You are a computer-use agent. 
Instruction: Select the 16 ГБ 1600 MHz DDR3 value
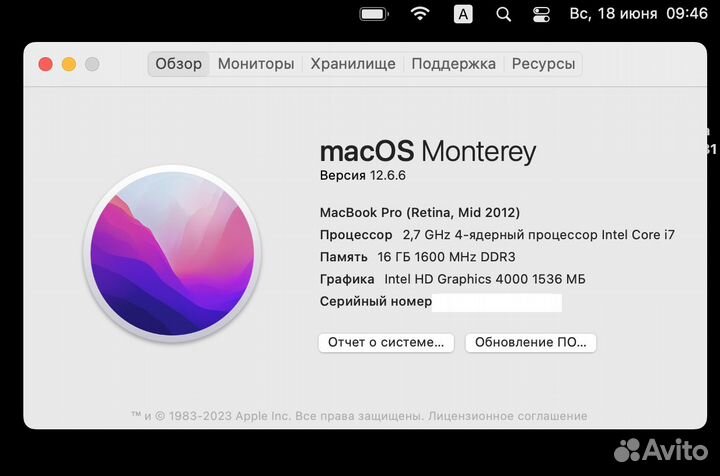click(446, 257)
